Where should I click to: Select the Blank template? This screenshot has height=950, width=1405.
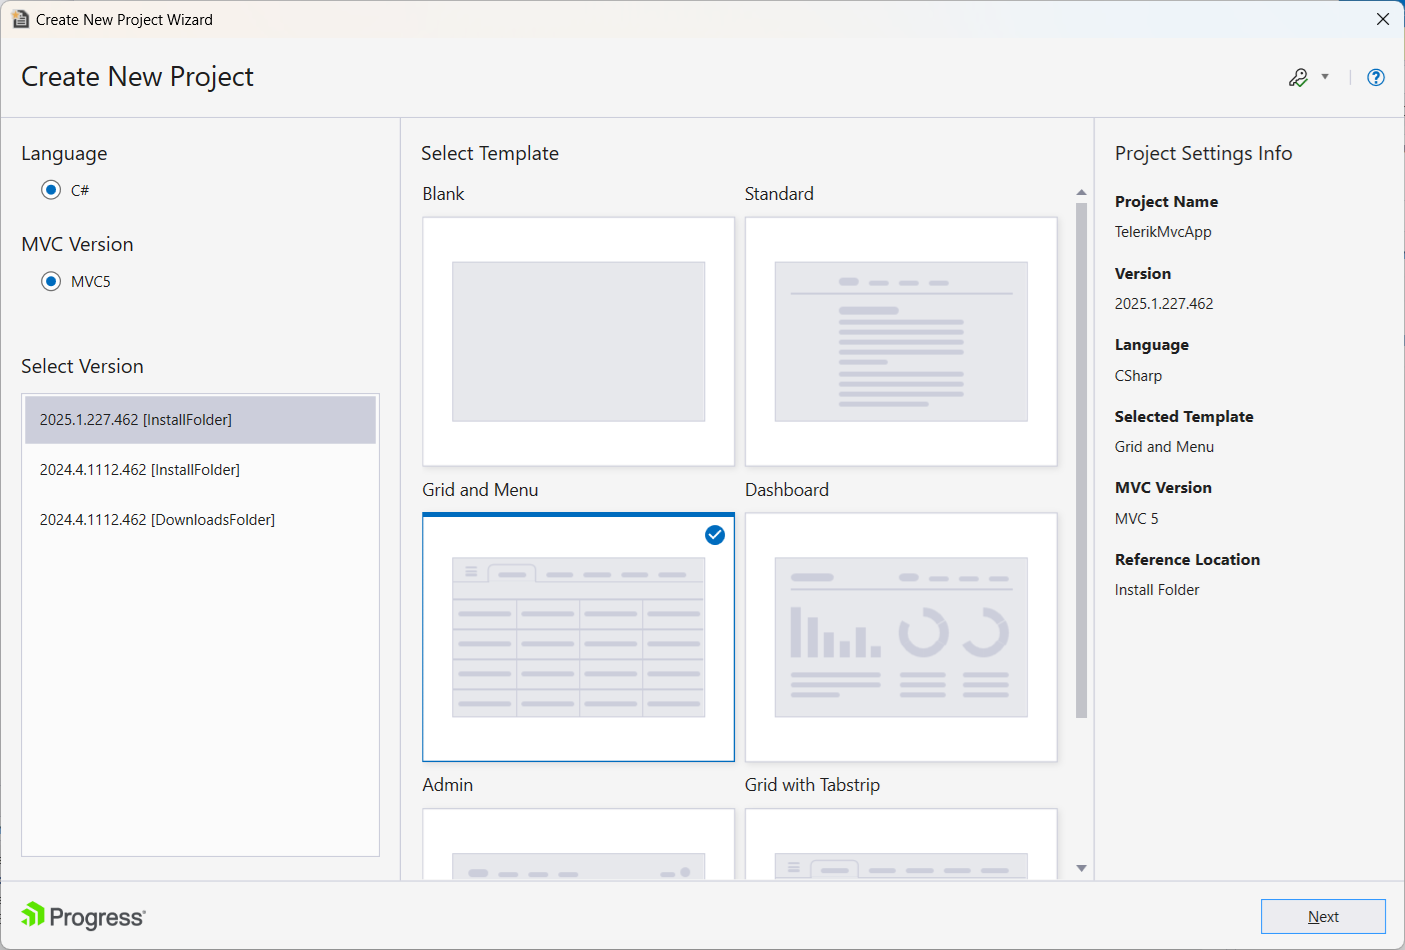[x=578, y=341]
